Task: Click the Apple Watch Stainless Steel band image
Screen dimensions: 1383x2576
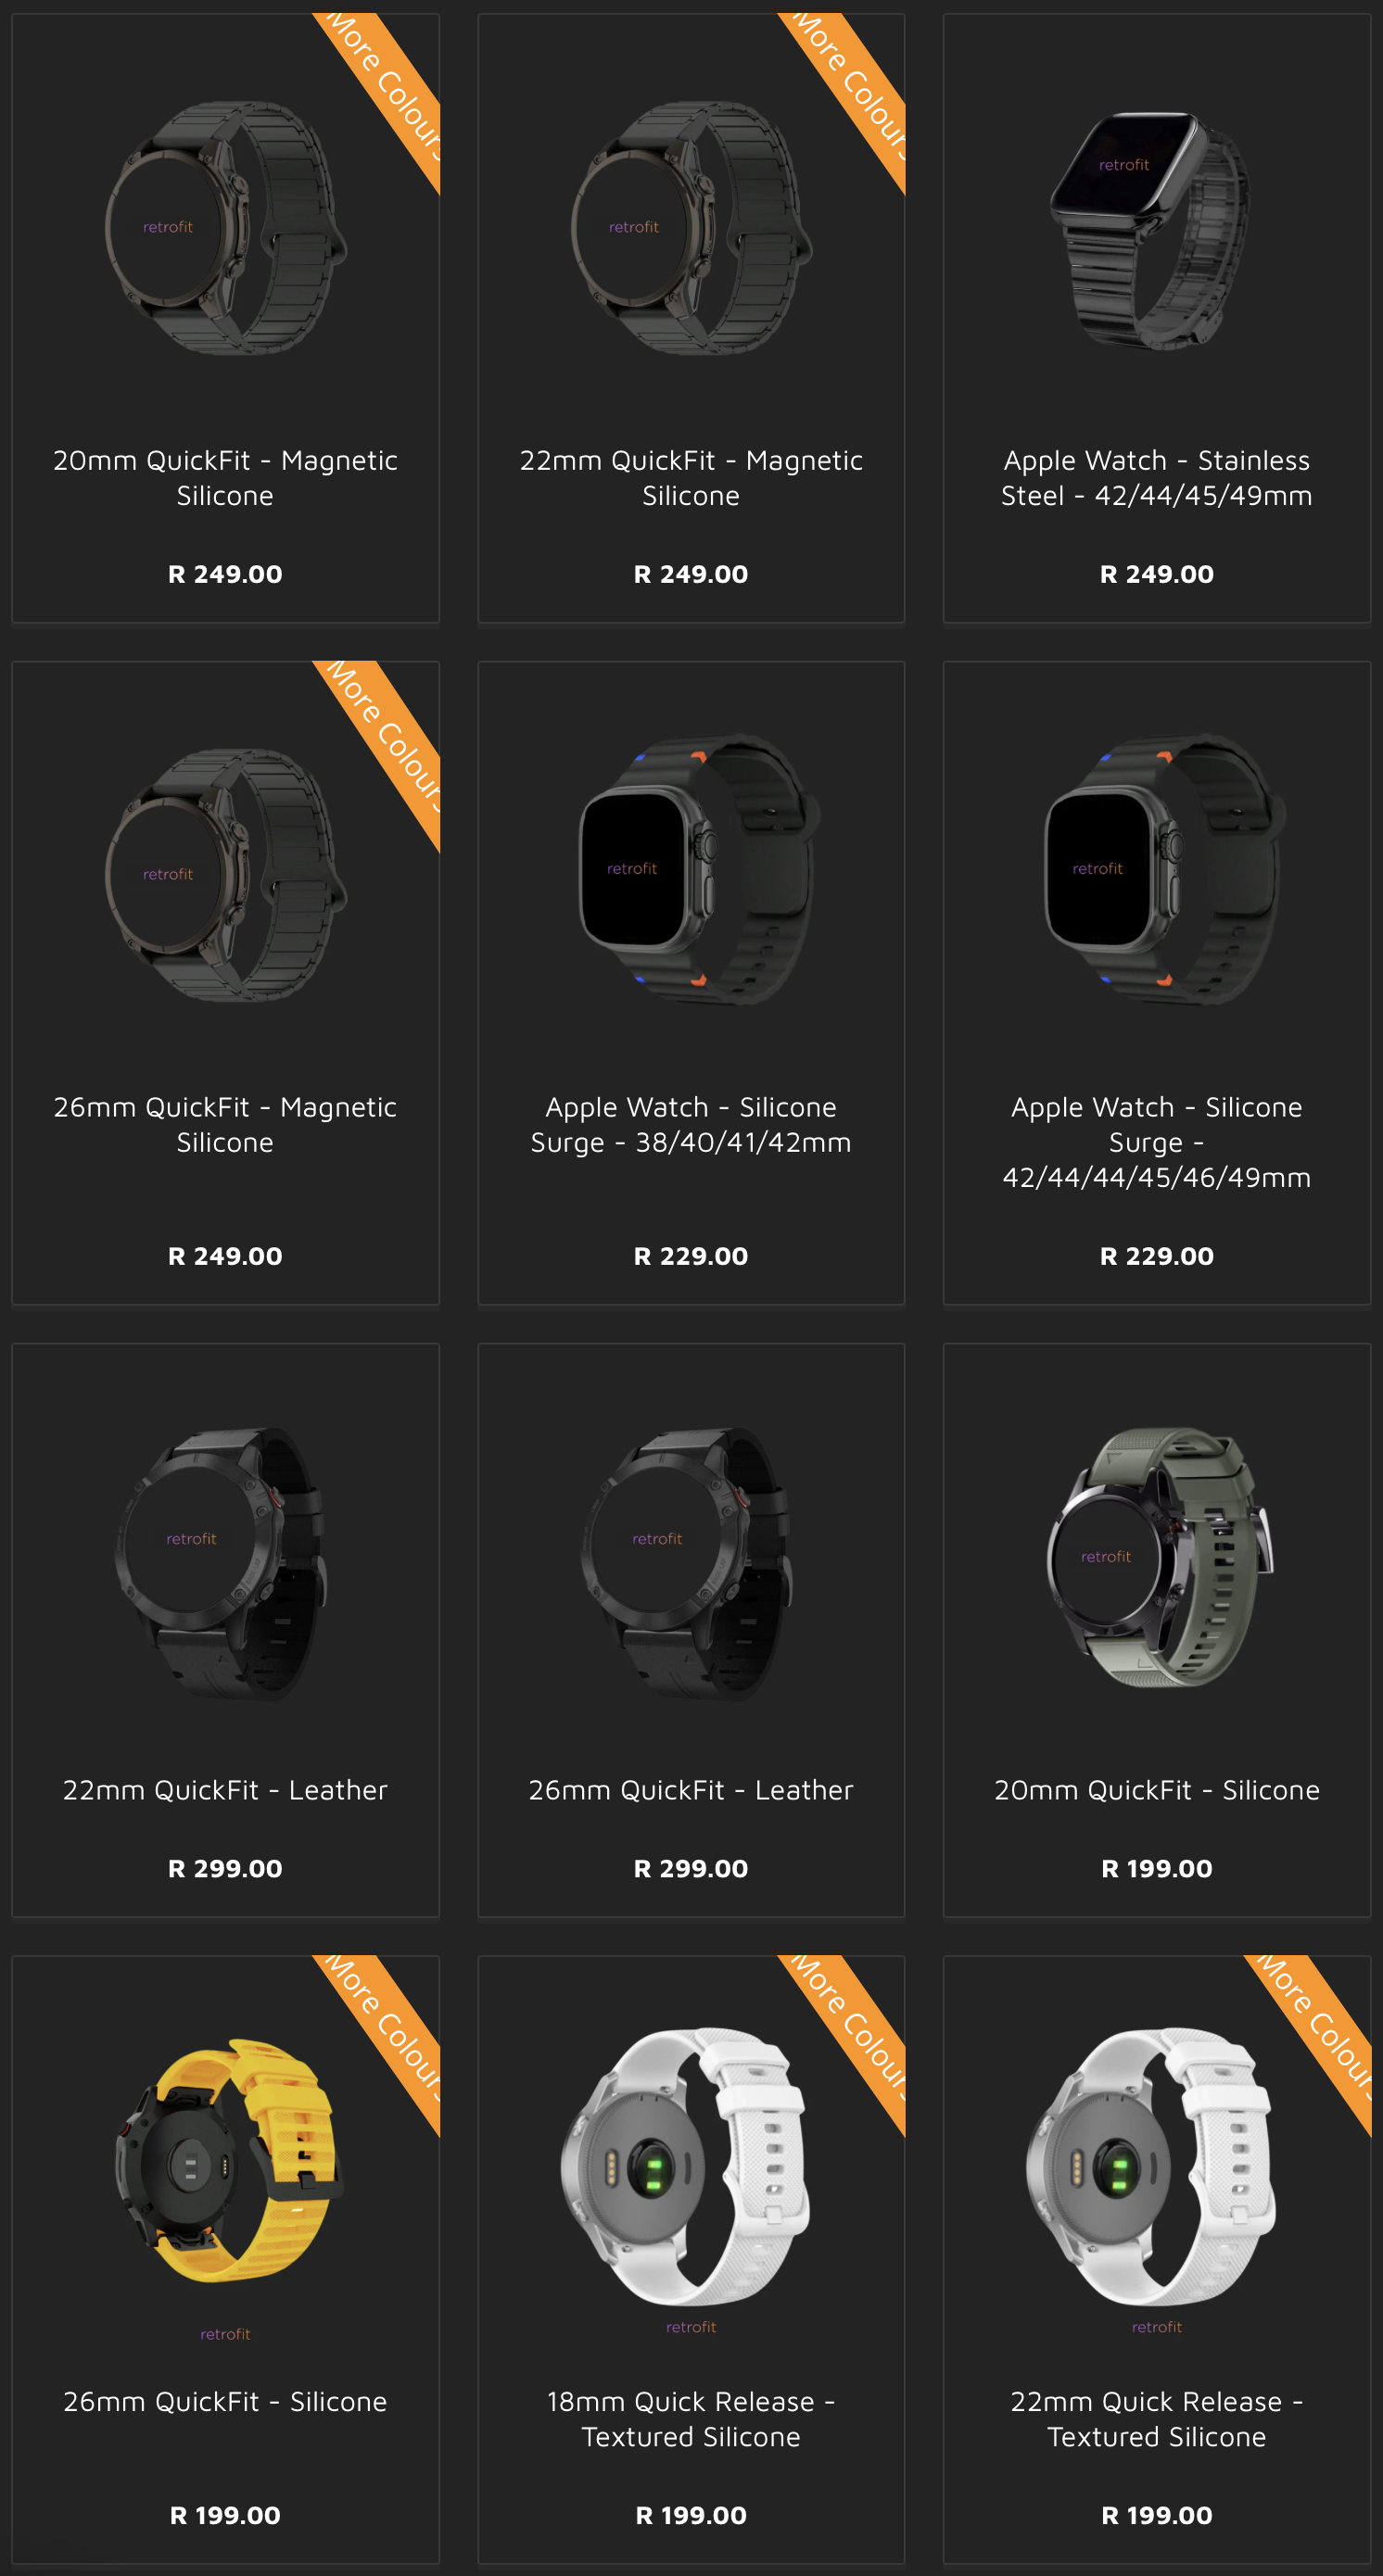Action: (1150, 230)
